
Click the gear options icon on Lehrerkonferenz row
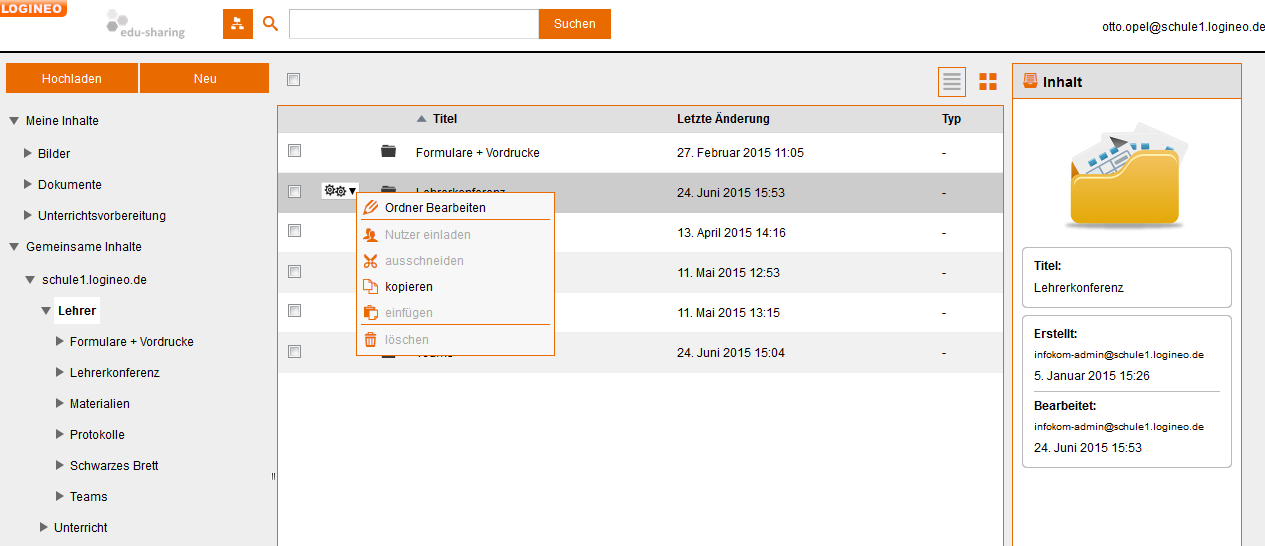(x=336, y=191)
